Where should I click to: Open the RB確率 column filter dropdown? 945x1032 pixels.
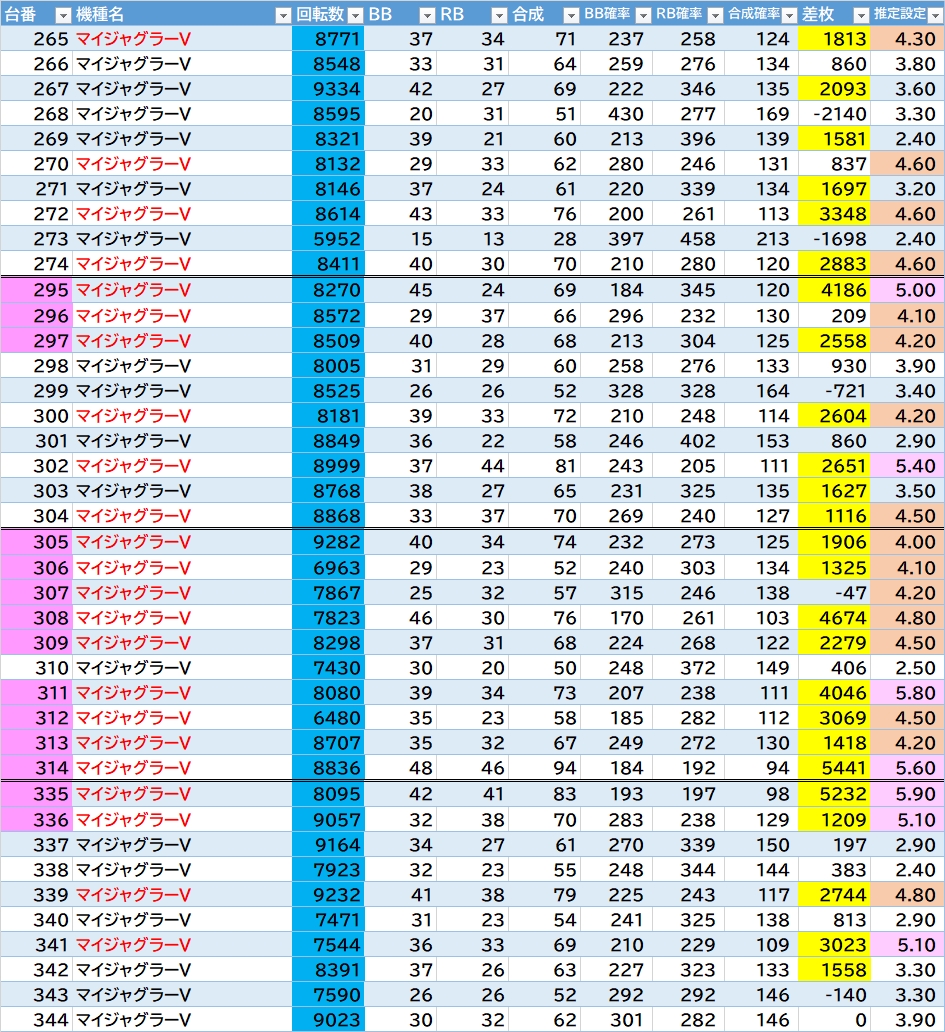(715, 15)
